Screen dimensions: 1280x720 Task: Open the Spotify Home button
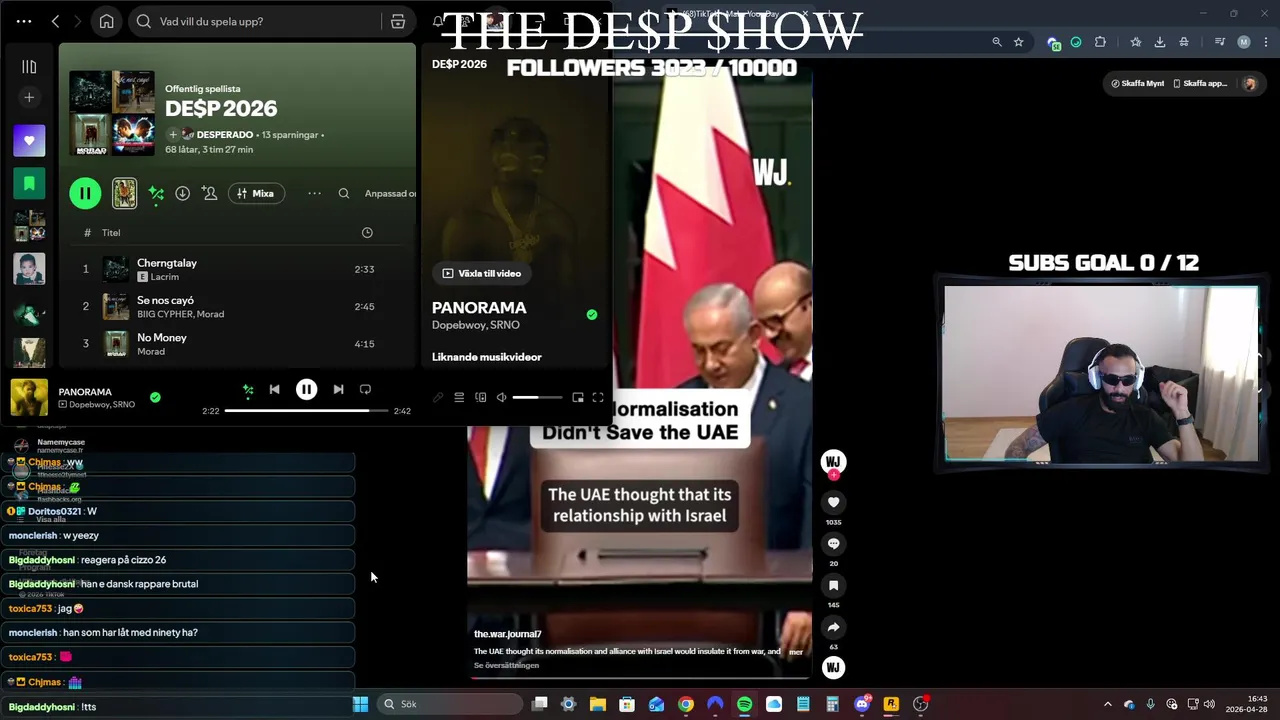[107, 21]
